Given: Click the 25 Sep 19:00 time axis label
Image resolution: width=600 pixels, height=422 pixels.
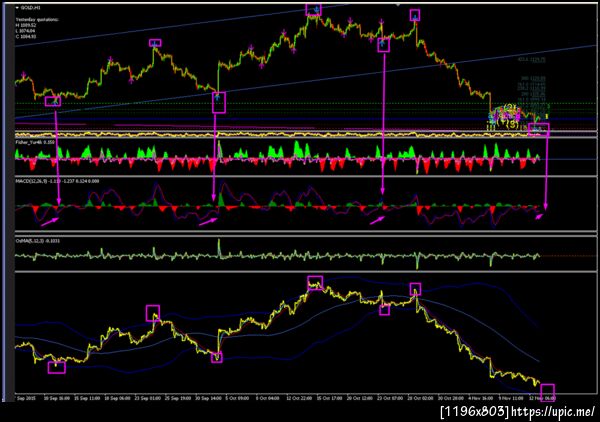Looking at the screenshot, I should pos(178,398).
